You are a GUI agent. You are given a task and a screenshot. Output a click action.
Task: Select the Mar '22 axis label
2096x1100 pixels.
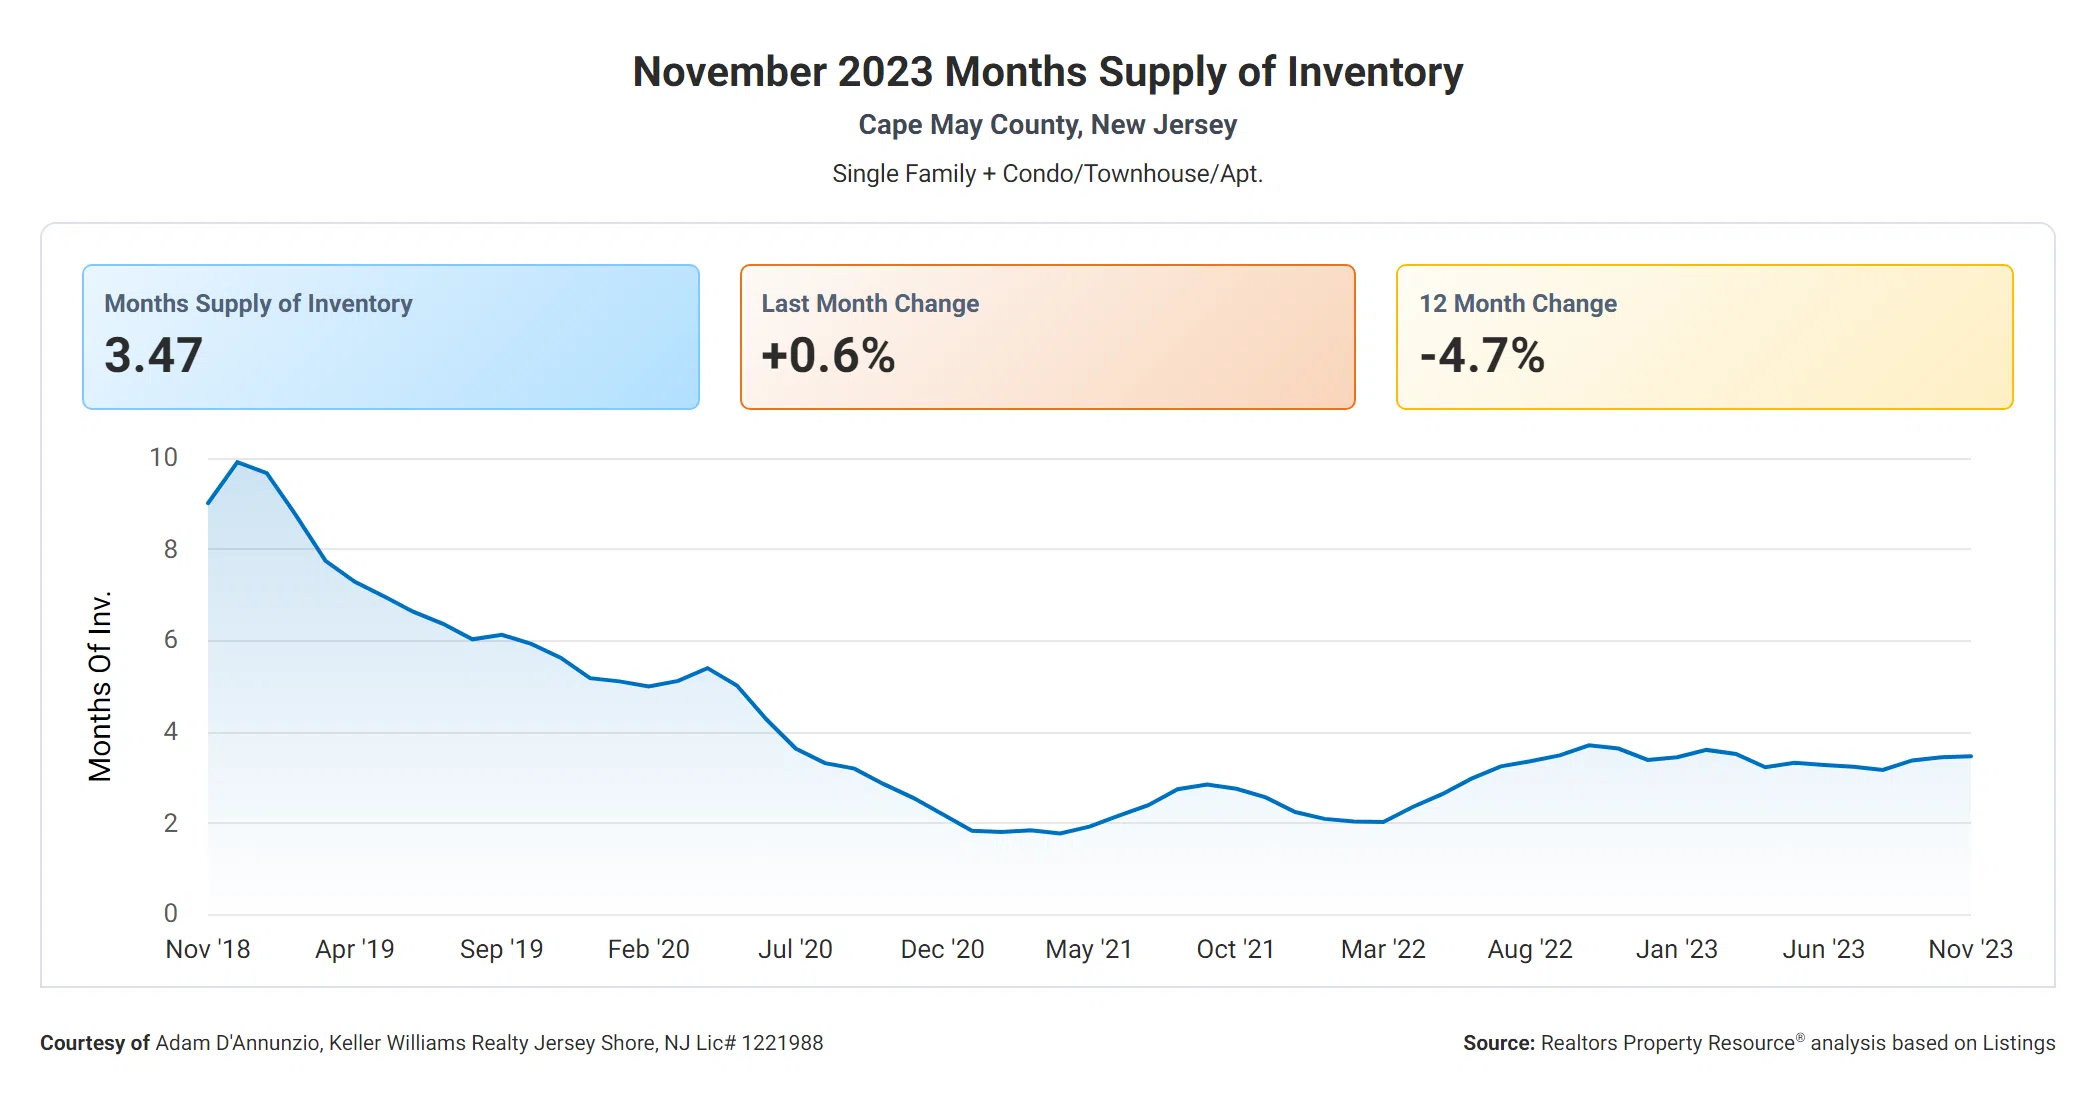click(x=1383, y=949)
